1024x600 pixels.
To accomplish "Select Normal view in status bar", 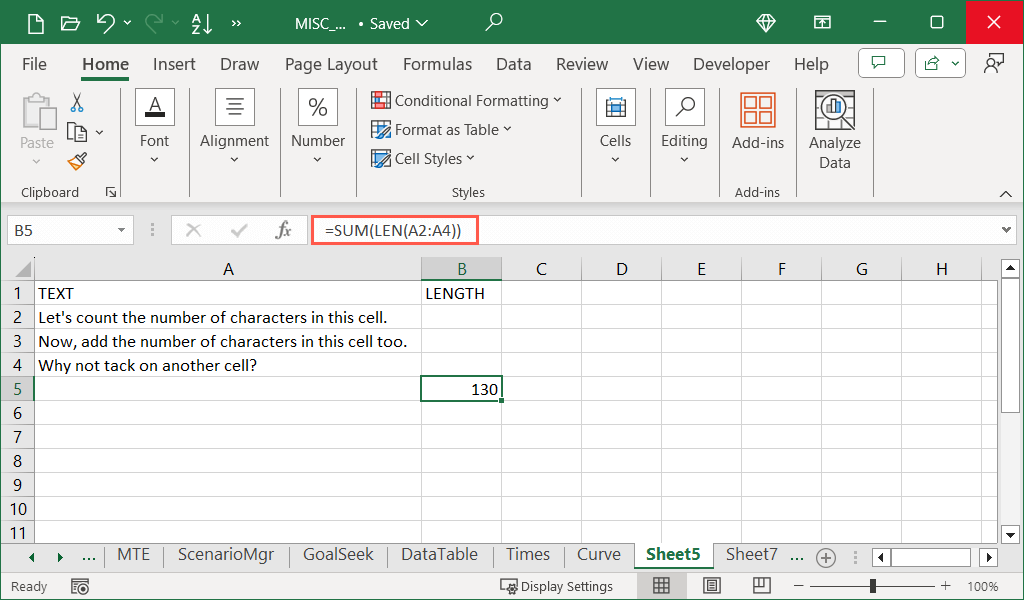I will pyautogui.click(x=661, y=586).
